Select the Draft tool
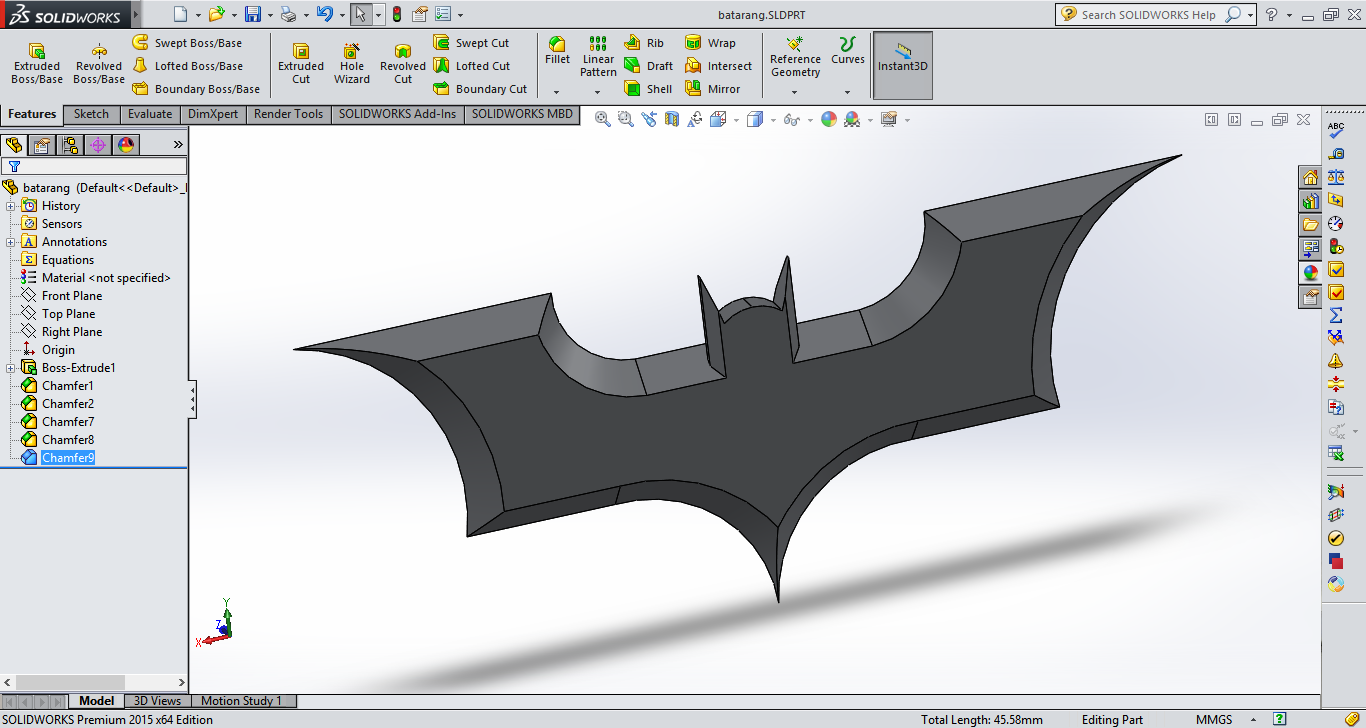1366x728 pixels. pyautogui.click(x=648, y=66)
